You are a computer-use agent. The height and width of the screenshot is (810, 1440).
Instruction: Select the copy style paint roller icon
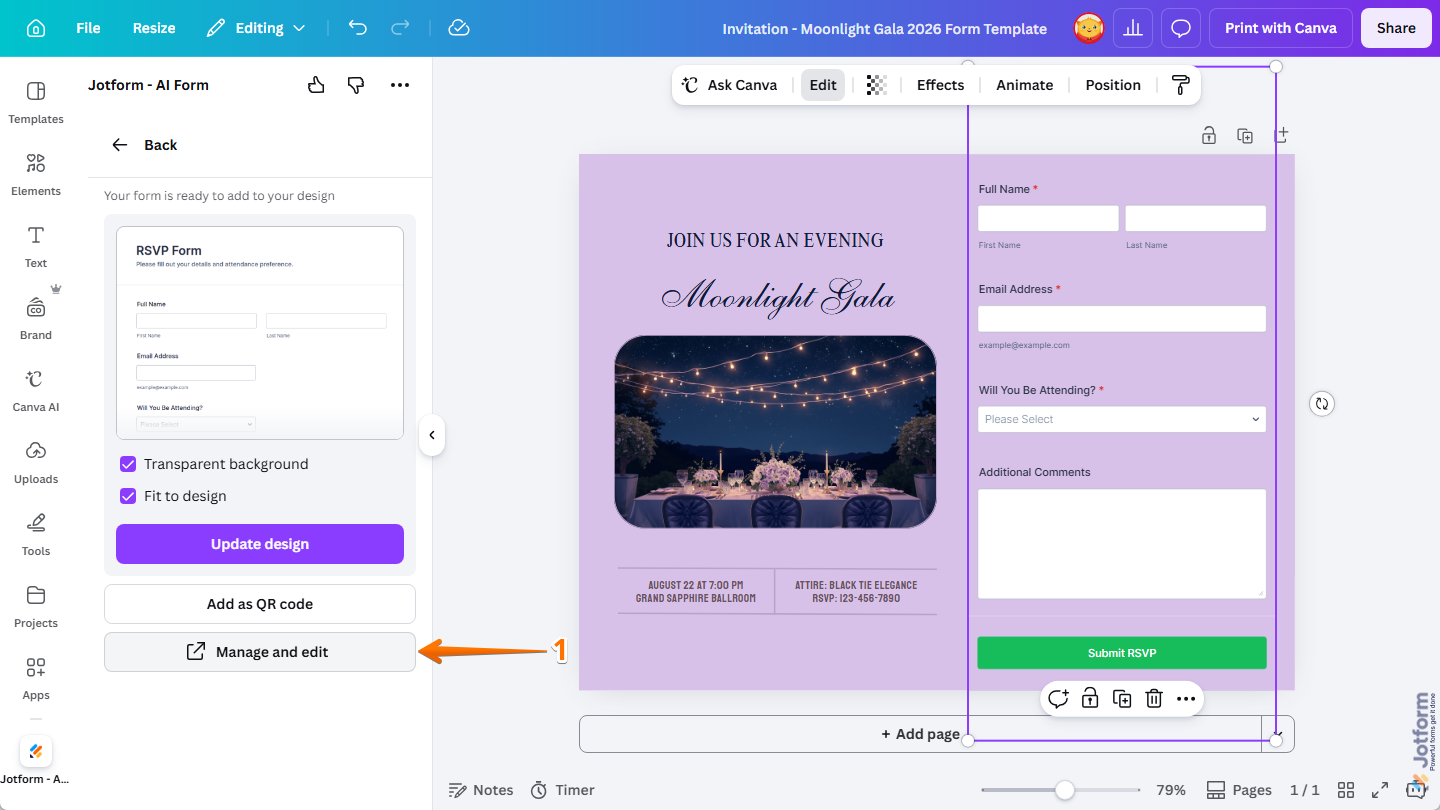coord(1181,85)
